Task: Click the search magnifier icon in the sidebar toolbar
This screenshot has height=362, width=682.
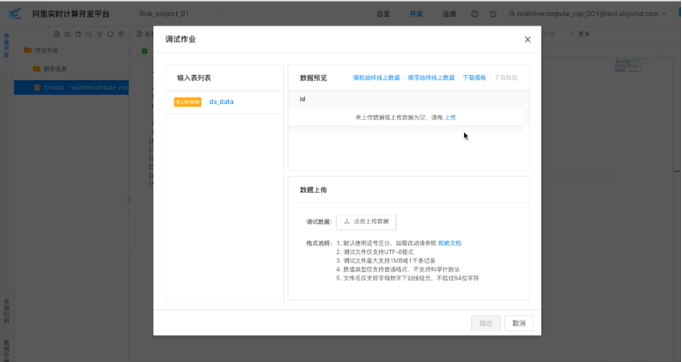Action: pos(89,34)
